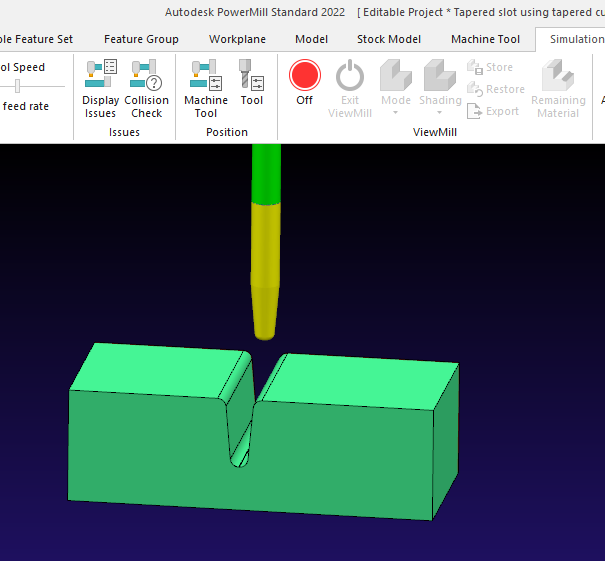Click the yellow tapered cutter in the viewport
605x561 pixels.
tap(265, 271)
